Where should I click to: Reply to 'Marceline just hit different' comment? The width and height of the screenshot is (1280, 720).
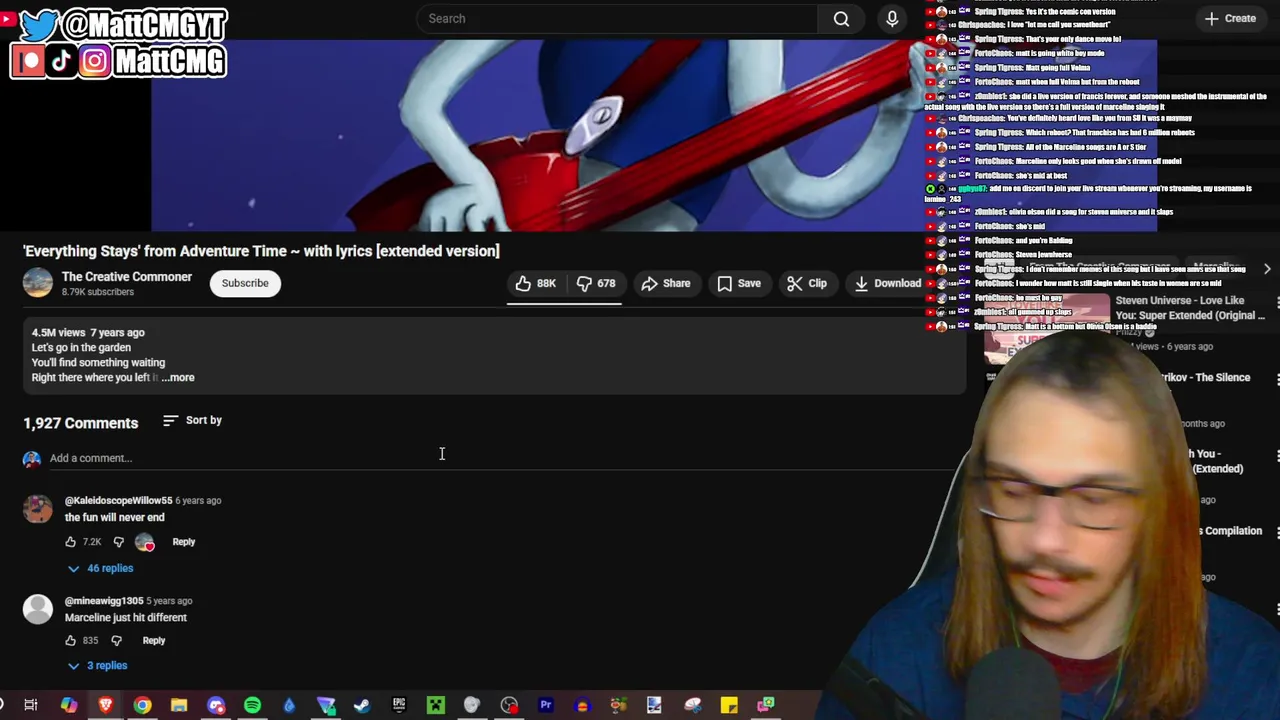coord(154,640)
